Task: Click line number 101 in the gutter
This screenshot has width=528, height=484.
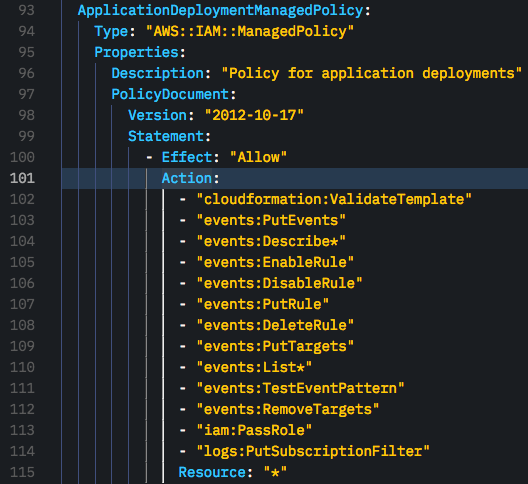Action: pos(22,178)
